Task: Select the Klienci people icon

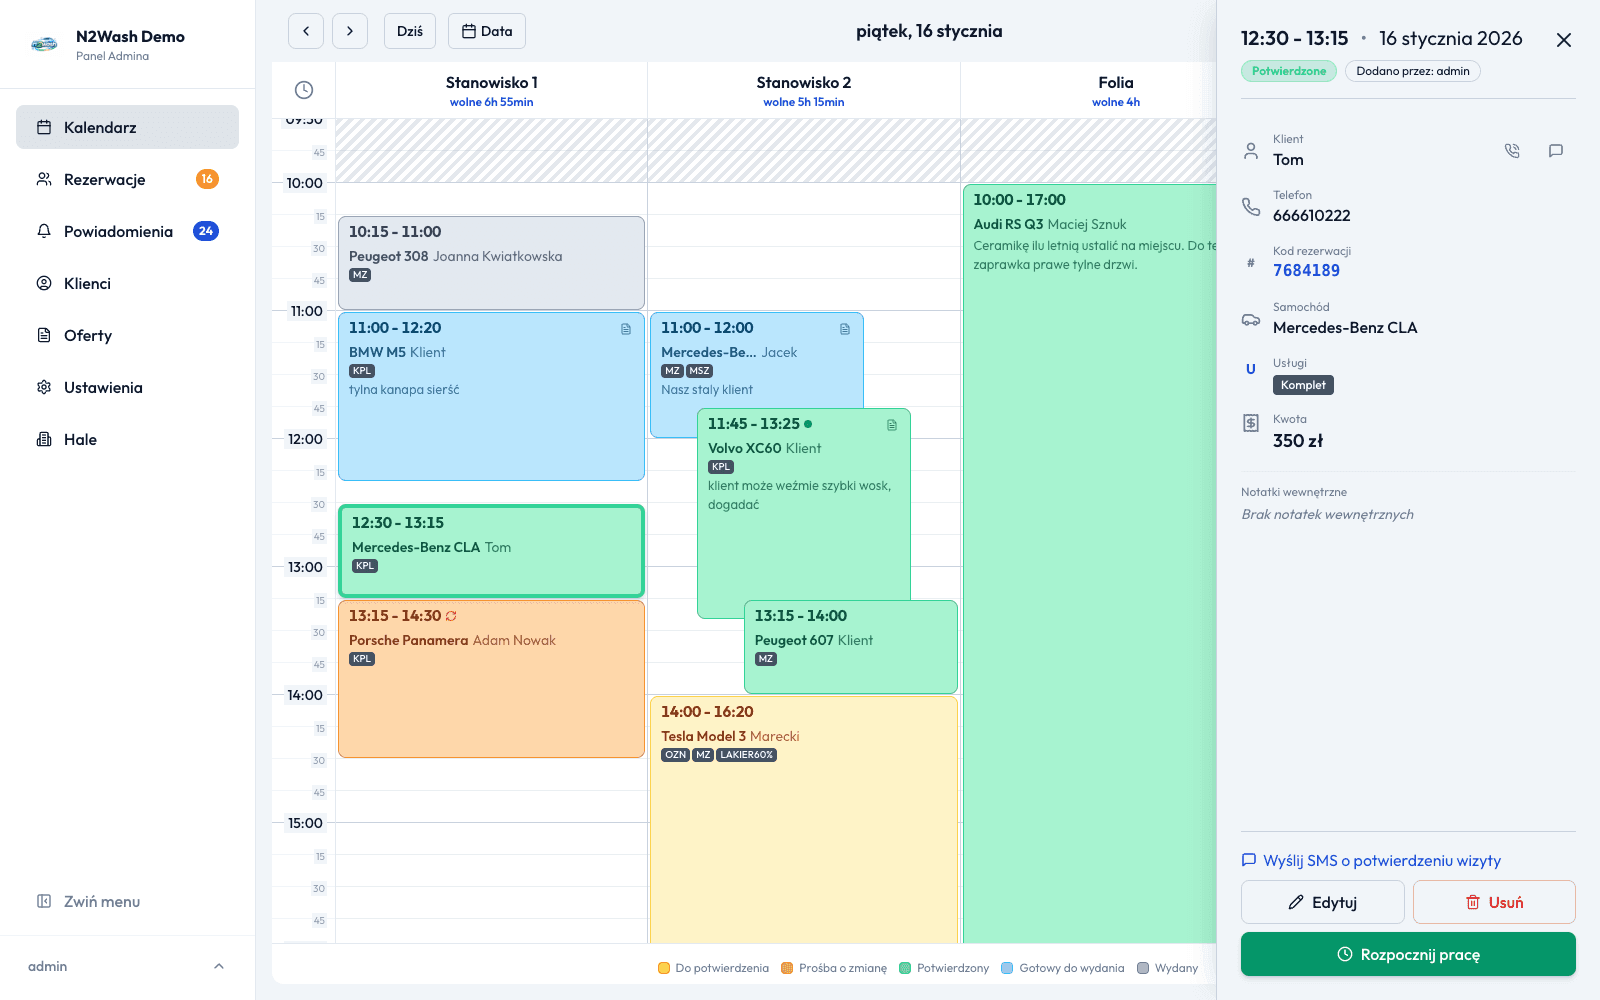Action: click(x=44, y=283)
